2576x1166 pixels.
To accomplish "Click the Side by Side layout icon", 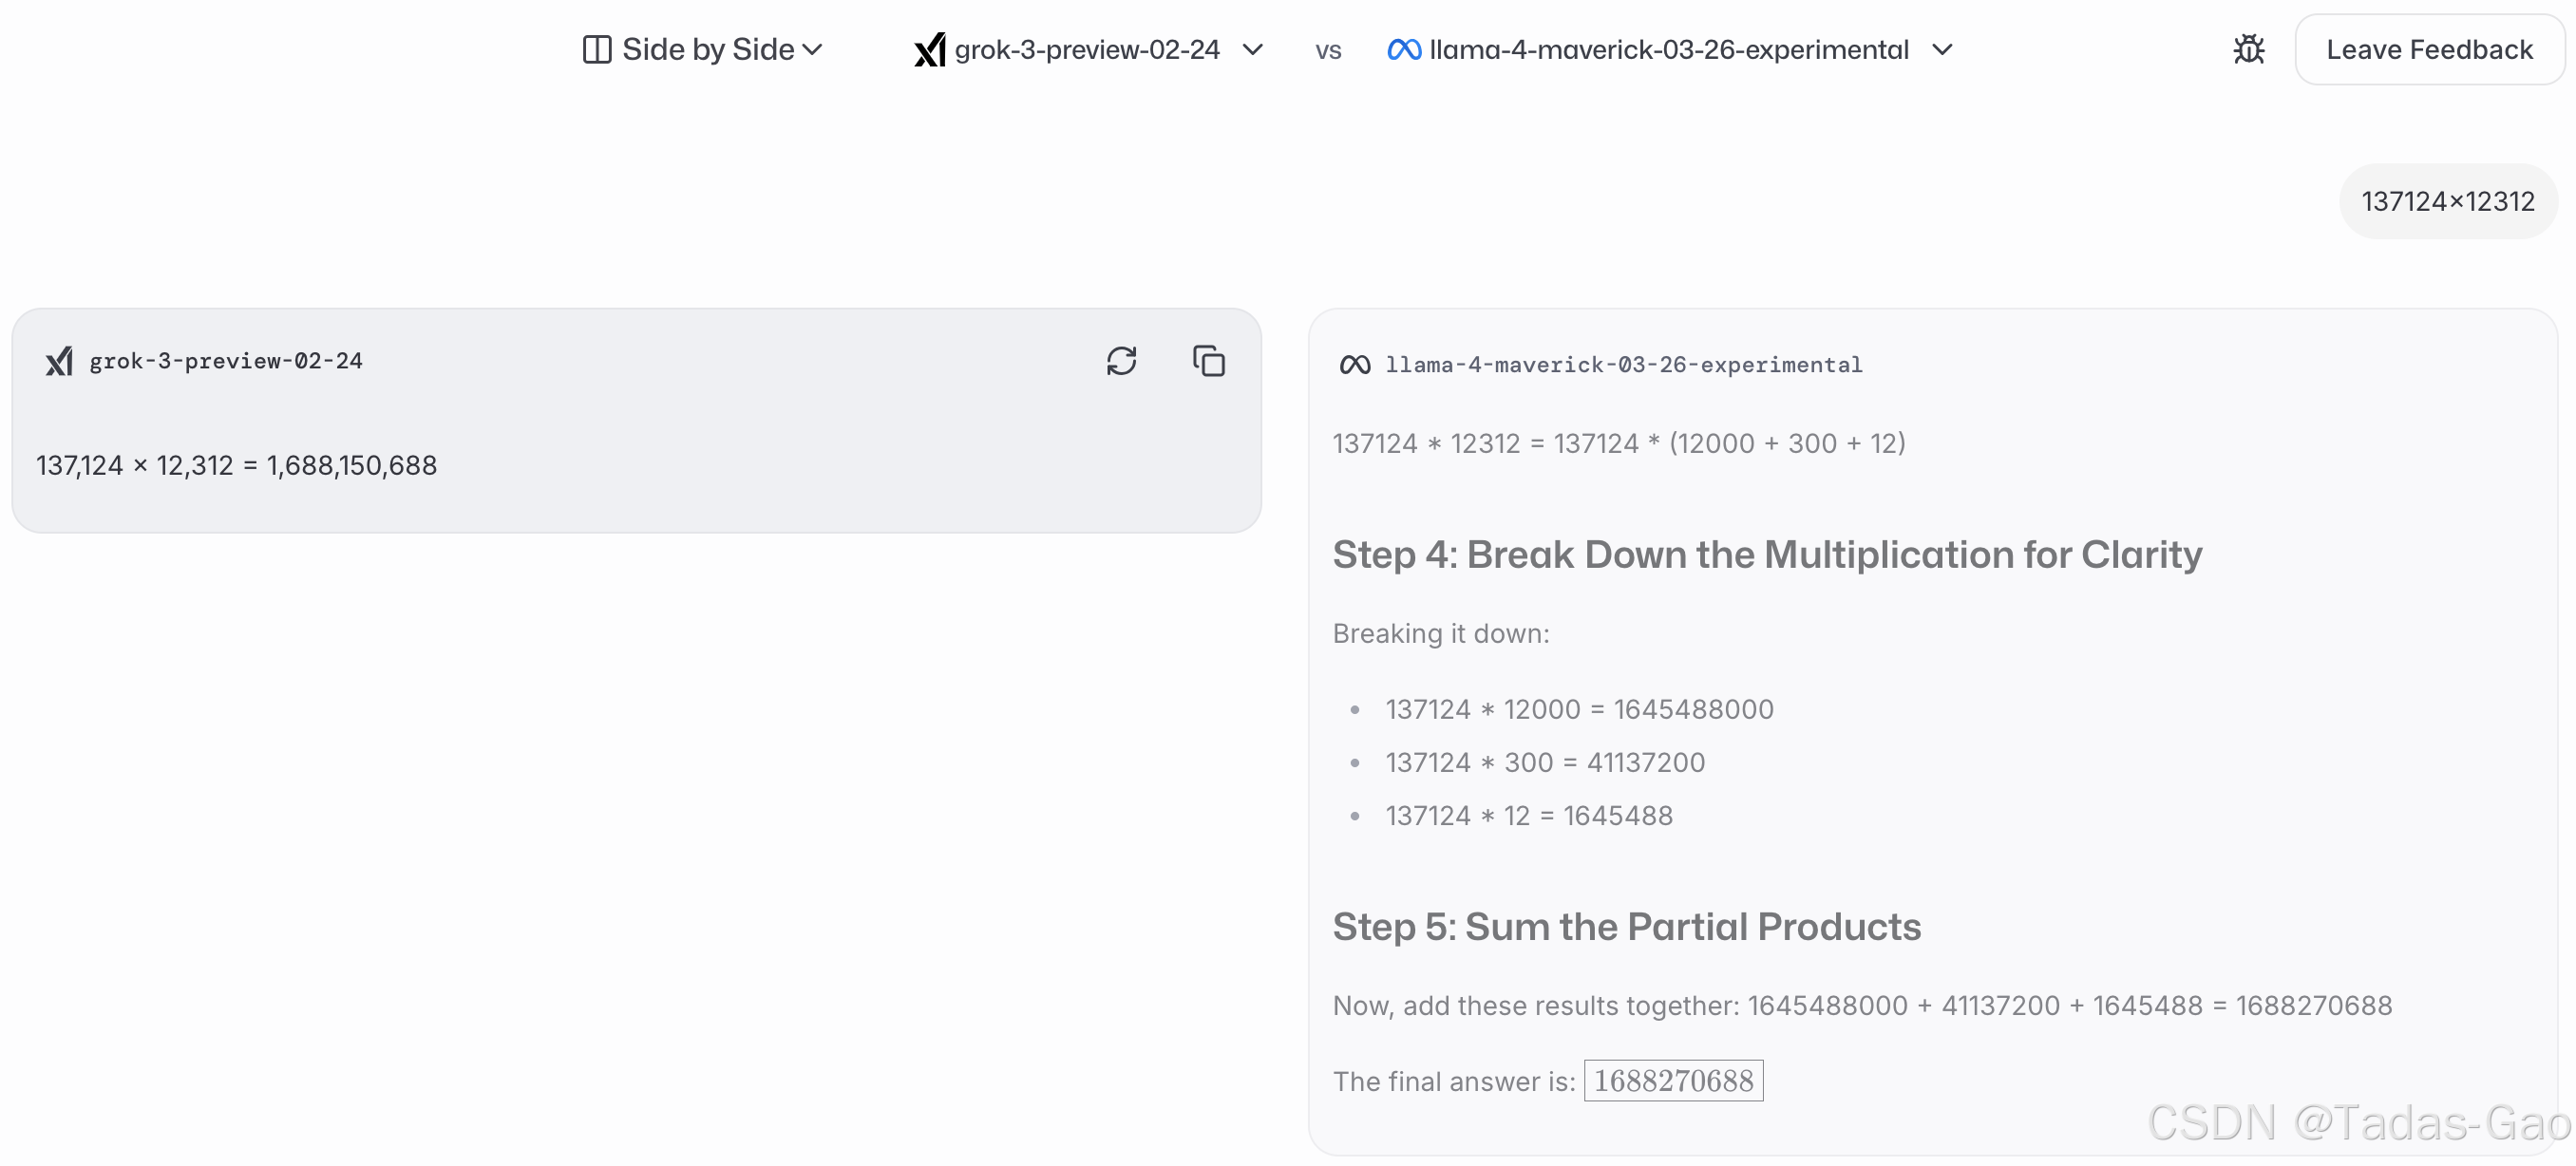I will point(596,49).
